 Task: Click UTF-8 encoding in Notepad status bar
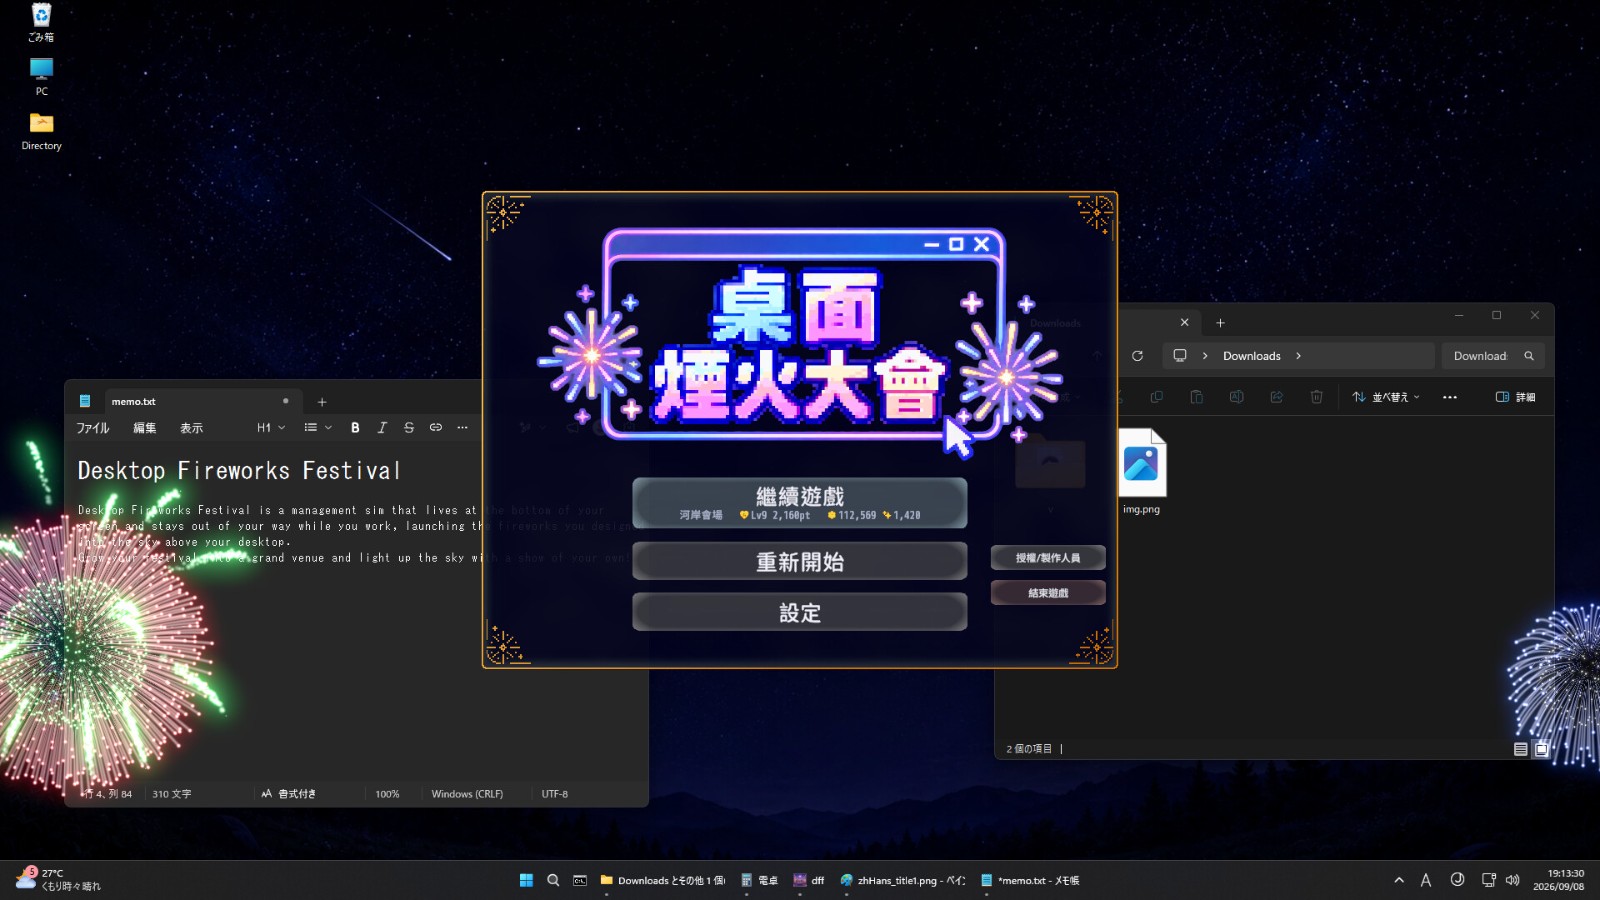(555, 794)
